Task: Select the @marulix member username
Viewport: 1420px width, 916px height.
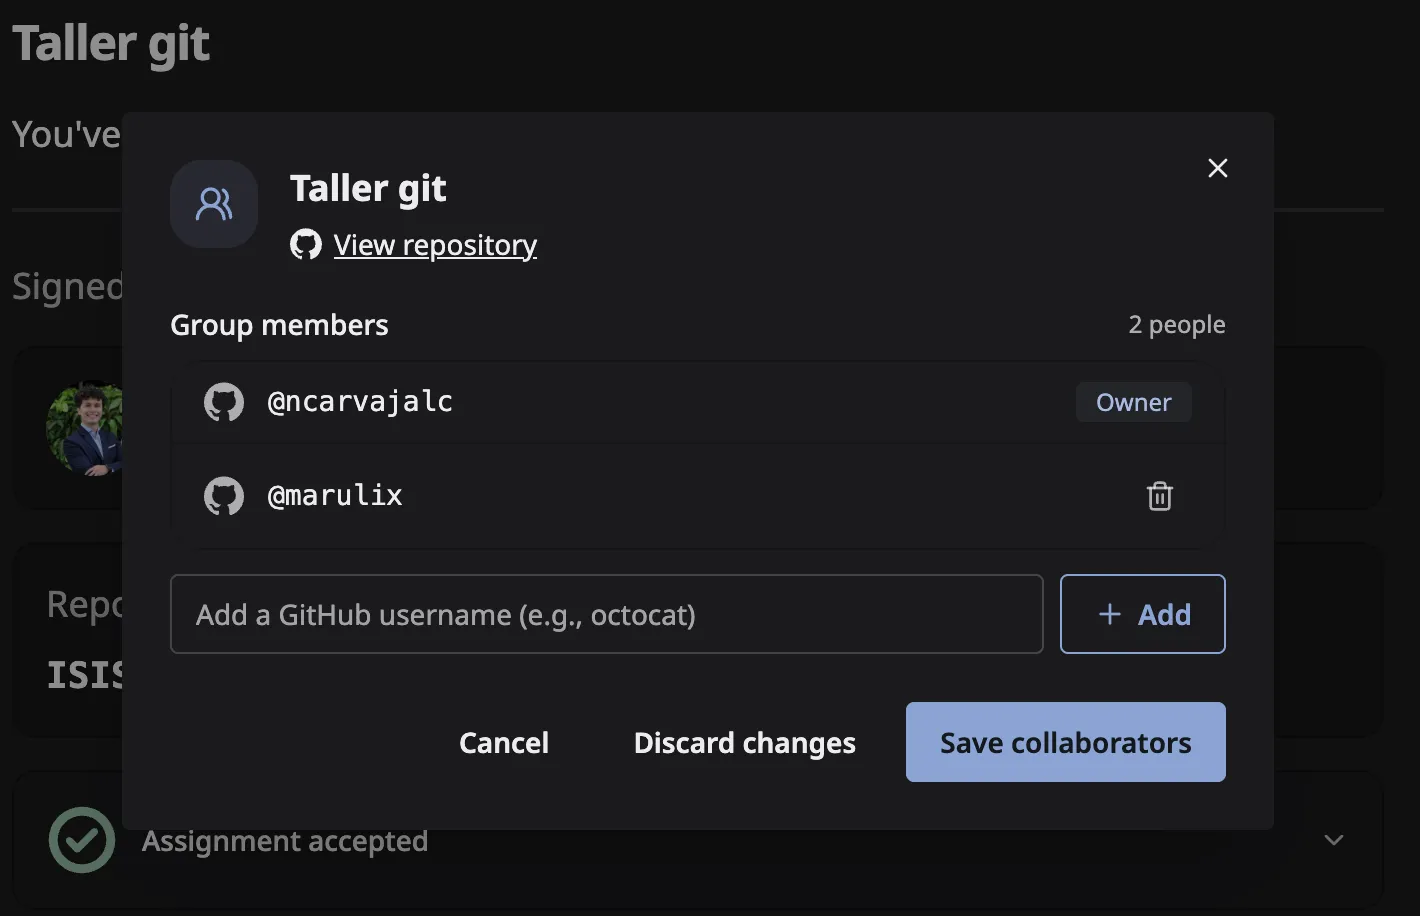Action: coord(335,495)
